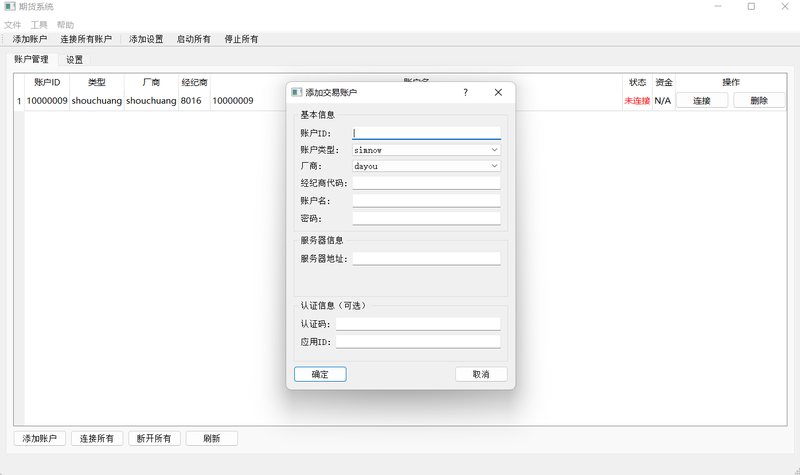Click the 经纪商 column header
The image size is (800, 475).
(x=194, y=82)
